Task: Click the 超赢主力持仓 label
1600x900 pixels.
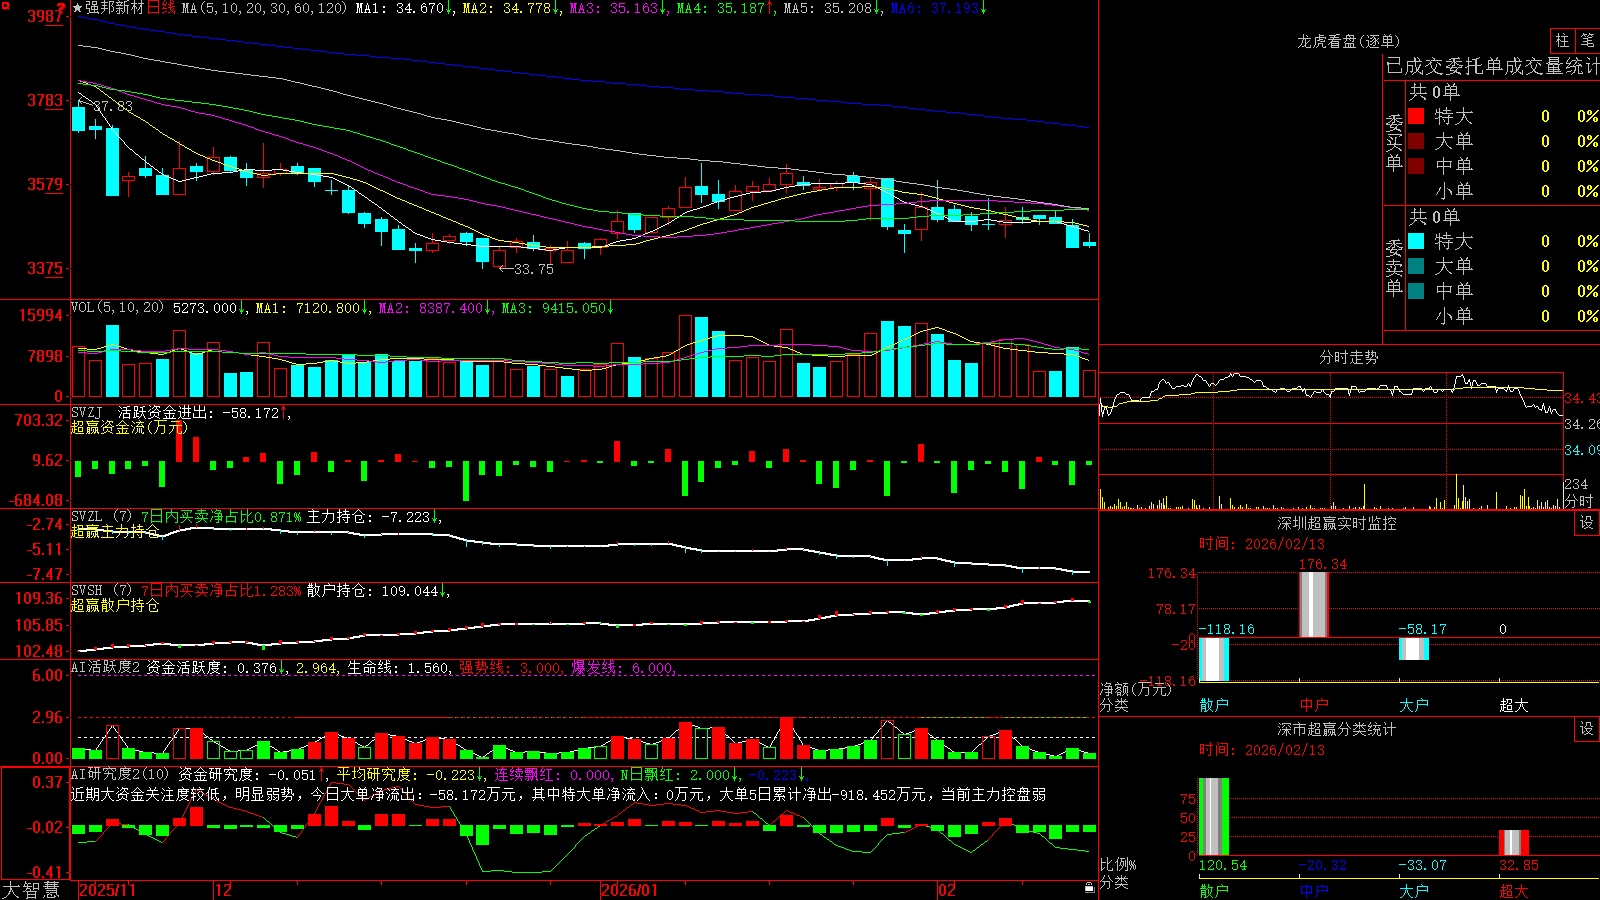Action: point(115,531)
